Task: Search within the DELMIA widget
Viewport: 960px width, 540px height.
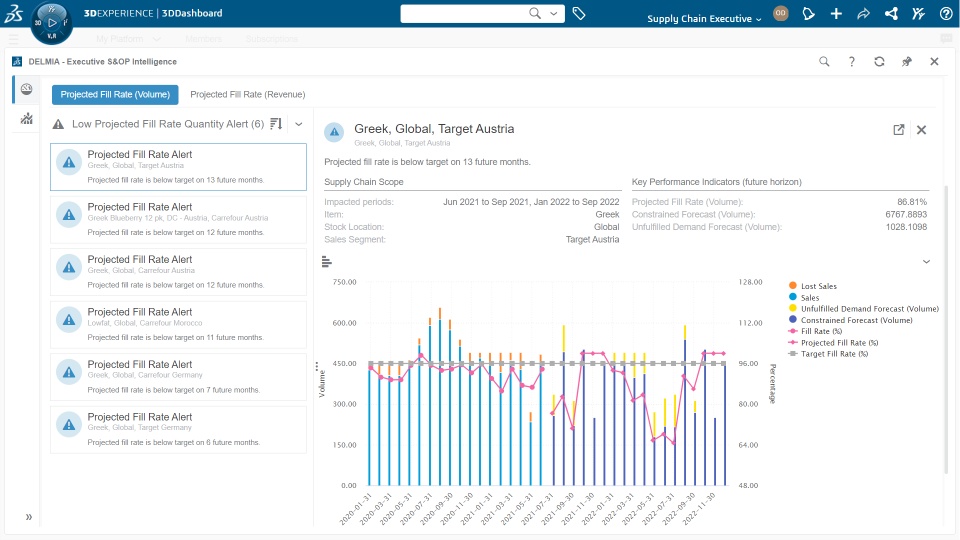Action: point(824,61)
